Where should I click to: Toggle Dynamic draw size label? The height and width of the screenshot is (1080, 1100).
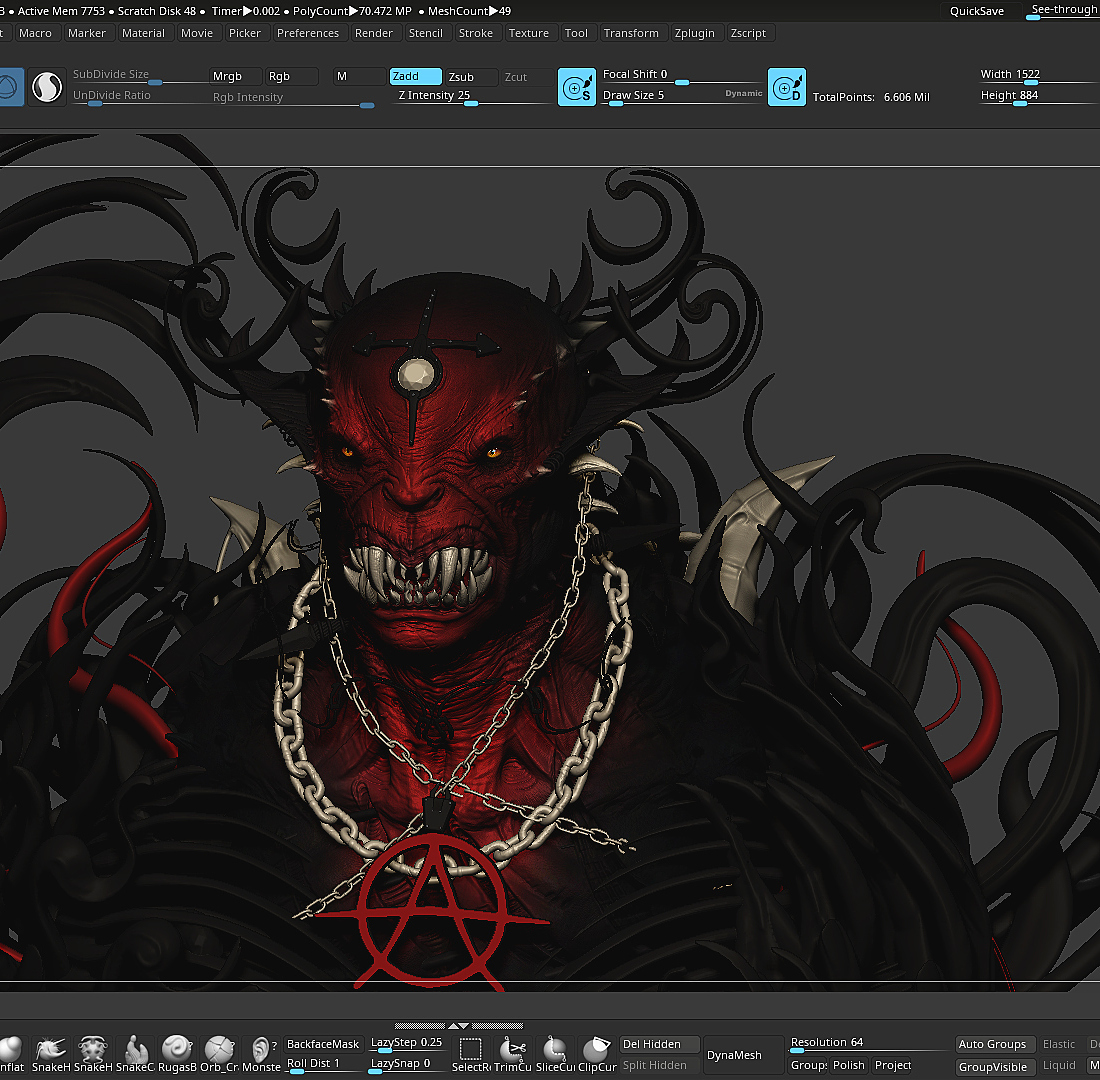[x=744, y=93]
